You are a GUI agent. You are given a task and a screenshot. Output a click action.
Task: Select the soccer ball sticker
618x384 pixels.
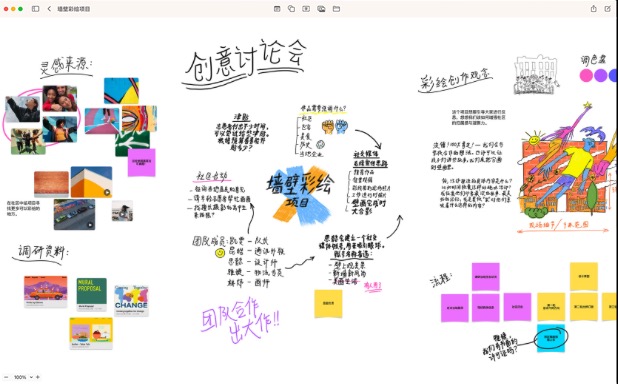320,144
